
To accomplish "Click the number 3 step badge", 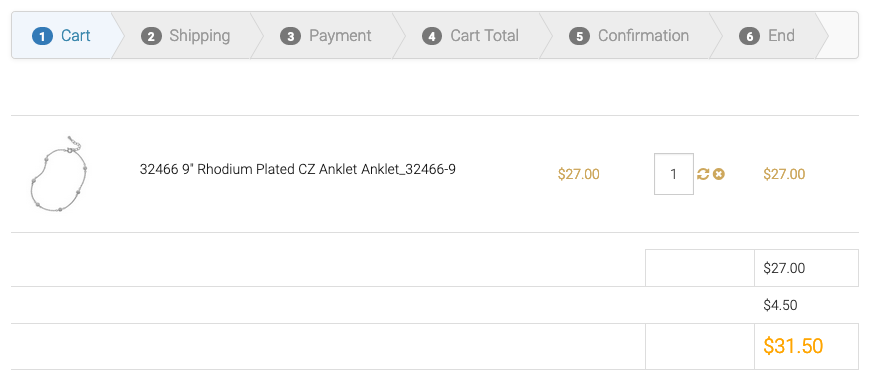I will (291, 36).
